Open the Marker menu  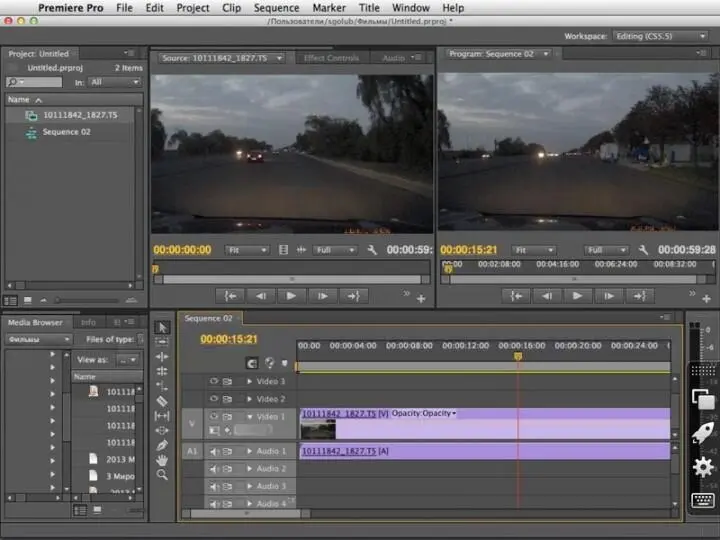click(x=329, y=8)
